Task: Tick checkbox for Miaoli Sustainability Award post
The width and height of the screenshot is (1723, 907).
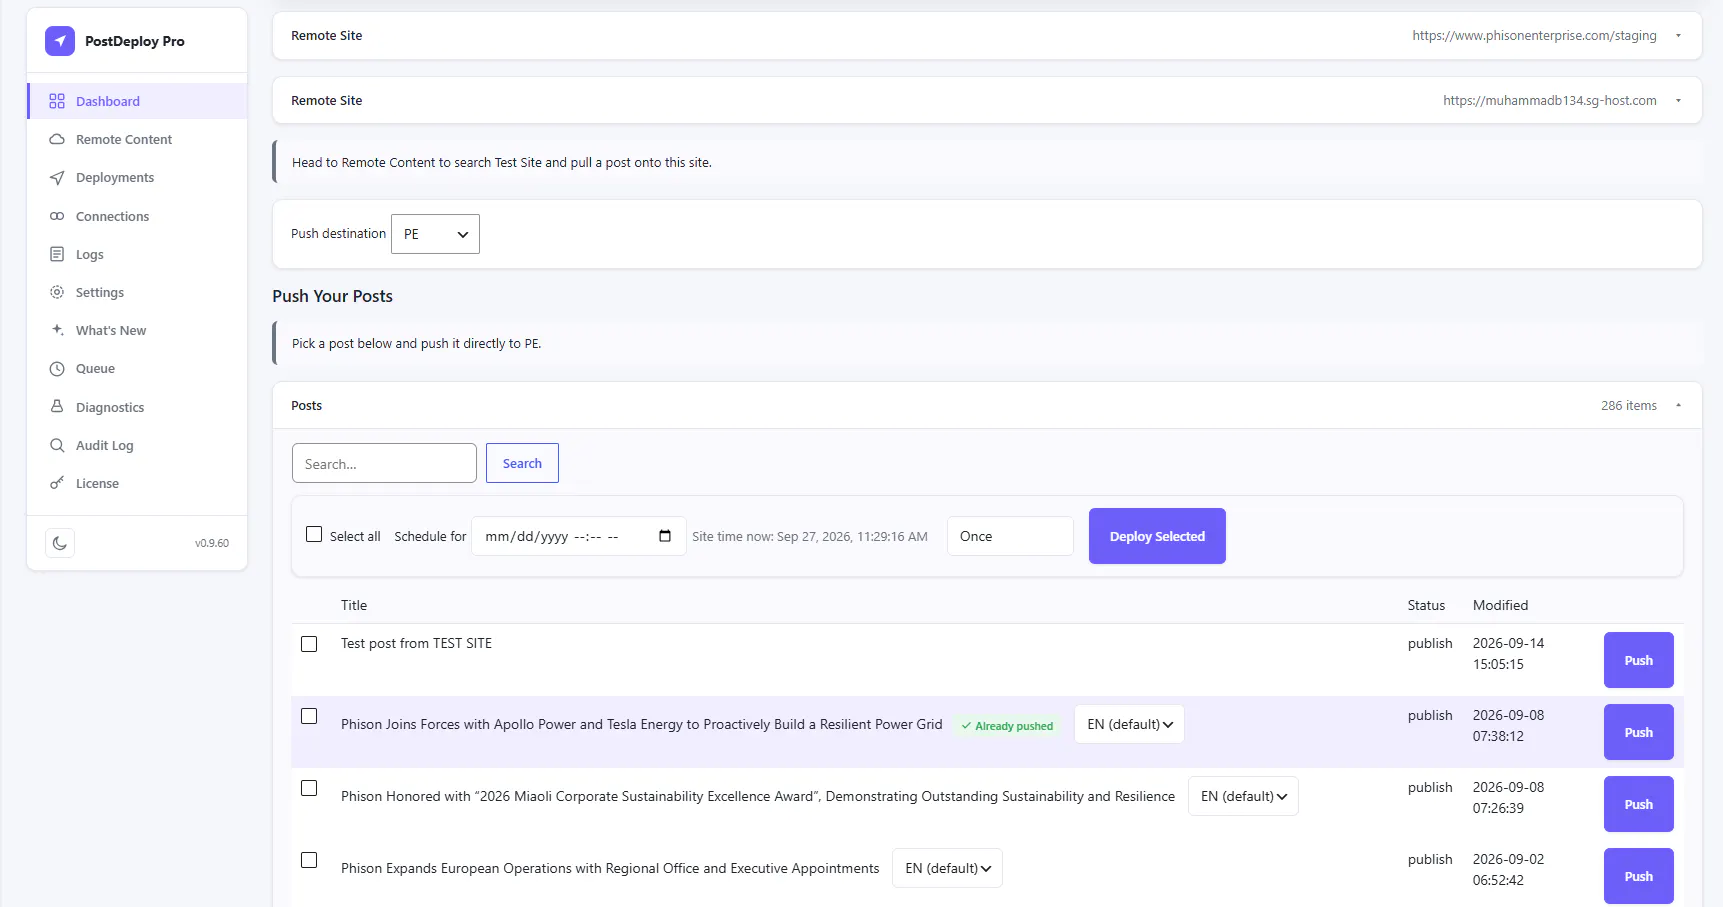Action: coord(309,788)
